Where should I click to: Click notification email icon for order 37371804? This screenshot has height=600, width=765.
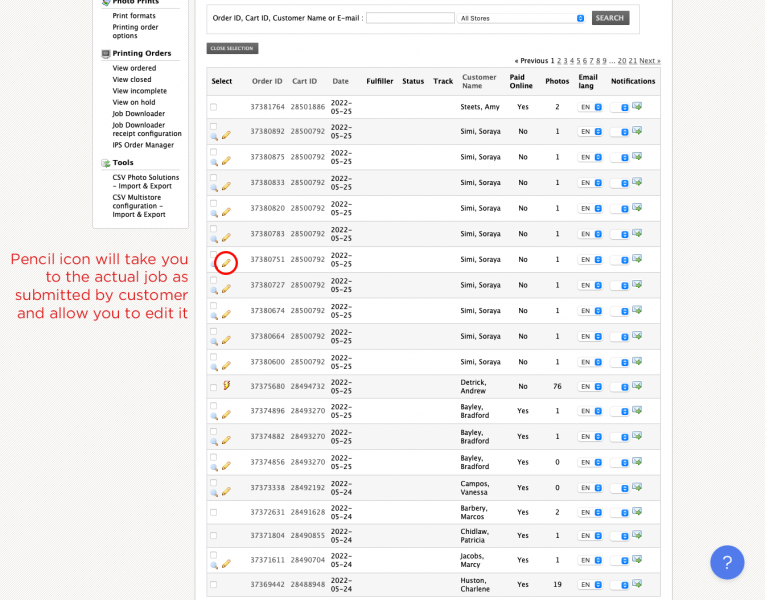pyautogui.click(x=637, y=535)
